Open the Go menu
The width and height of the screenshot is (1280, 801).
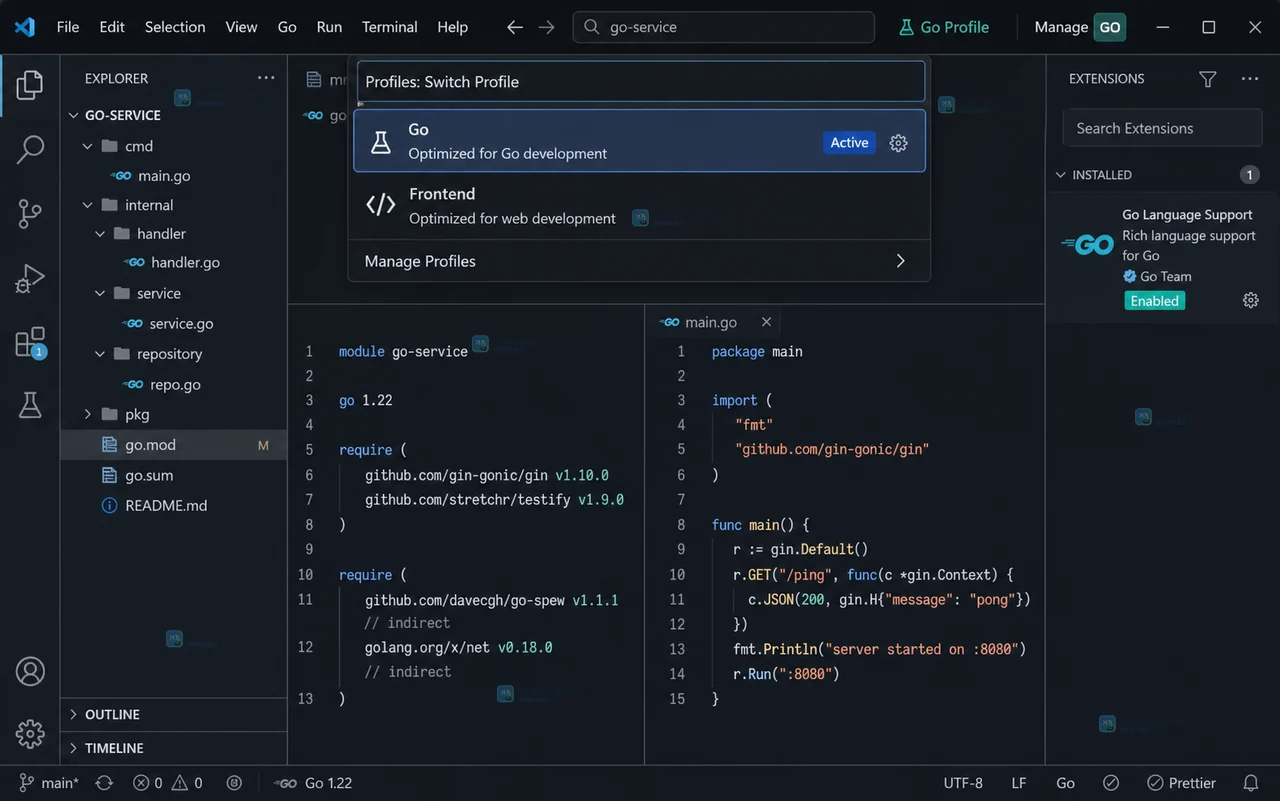pos(287,27)
